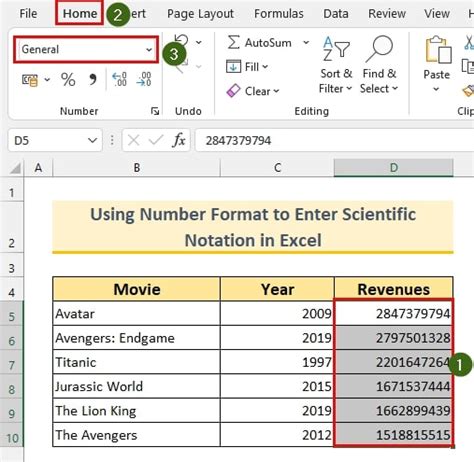This screenshot has height=462, width=474.
Task: Click the Decrease Decimal icon
Action: 144,80
